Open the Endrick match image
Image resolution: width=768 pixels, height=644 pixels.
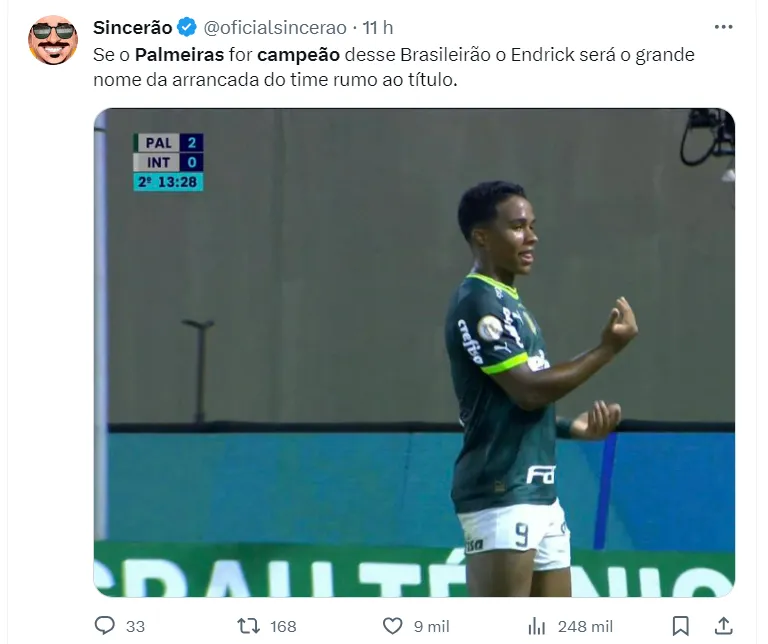pyautogui.click(x=414, y=352)
